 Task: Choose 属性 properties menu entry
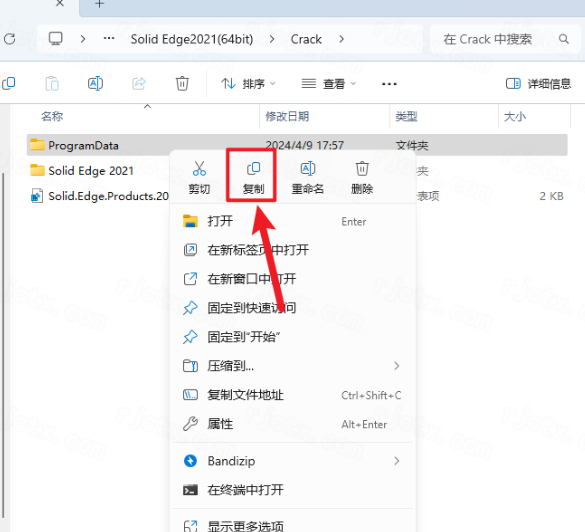tap(293, 424)
